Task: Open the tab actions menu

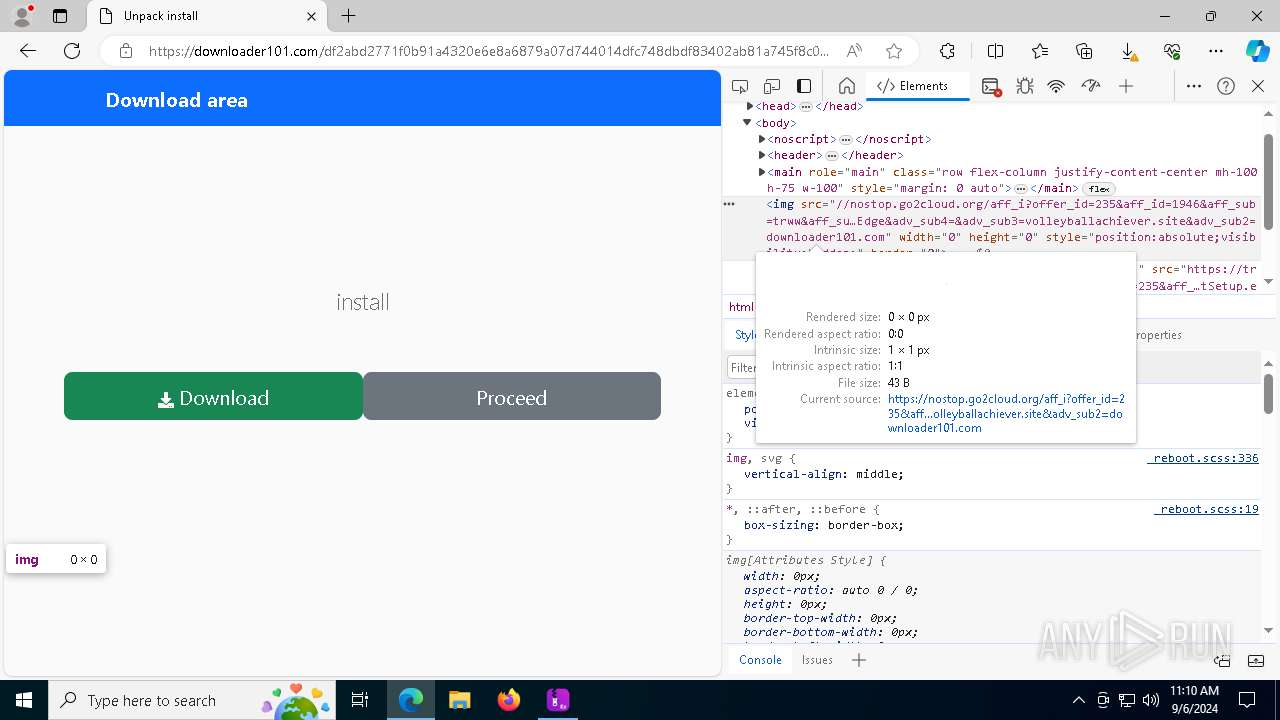Action: (x=59, y=16)
